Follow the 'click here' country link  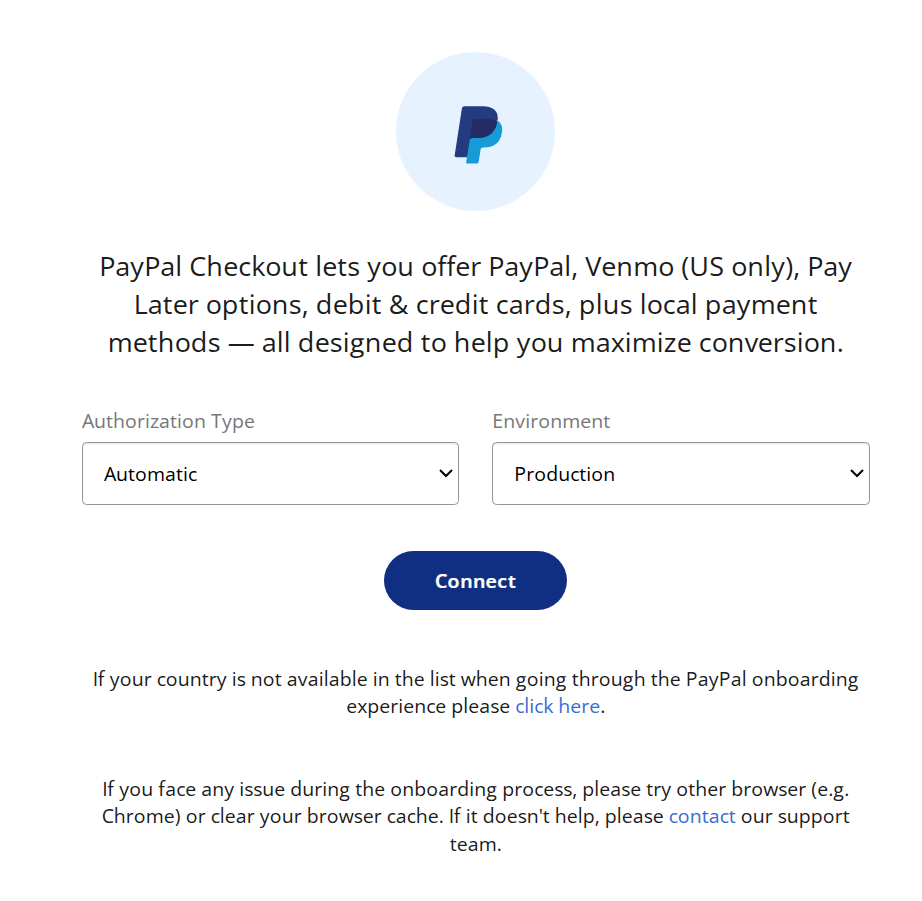point(557,706)
